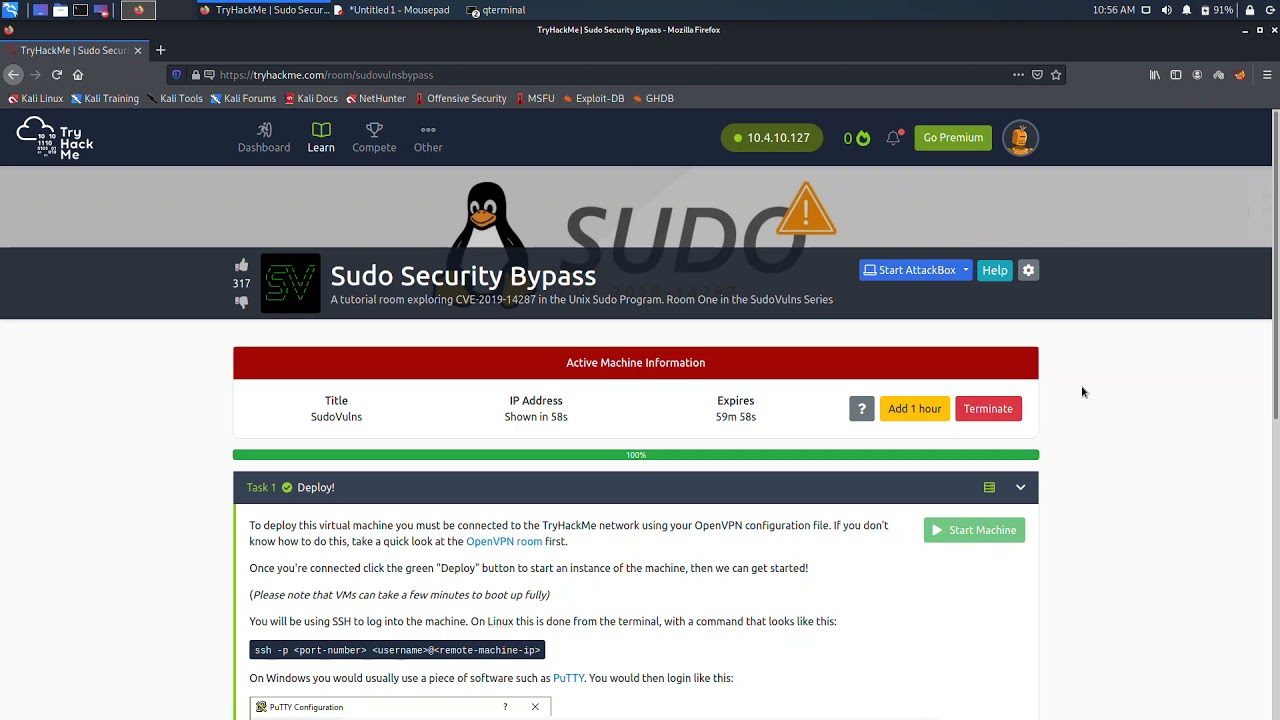
Task: Open the Dashboard navigation item
Action: [x=264, y=138]
